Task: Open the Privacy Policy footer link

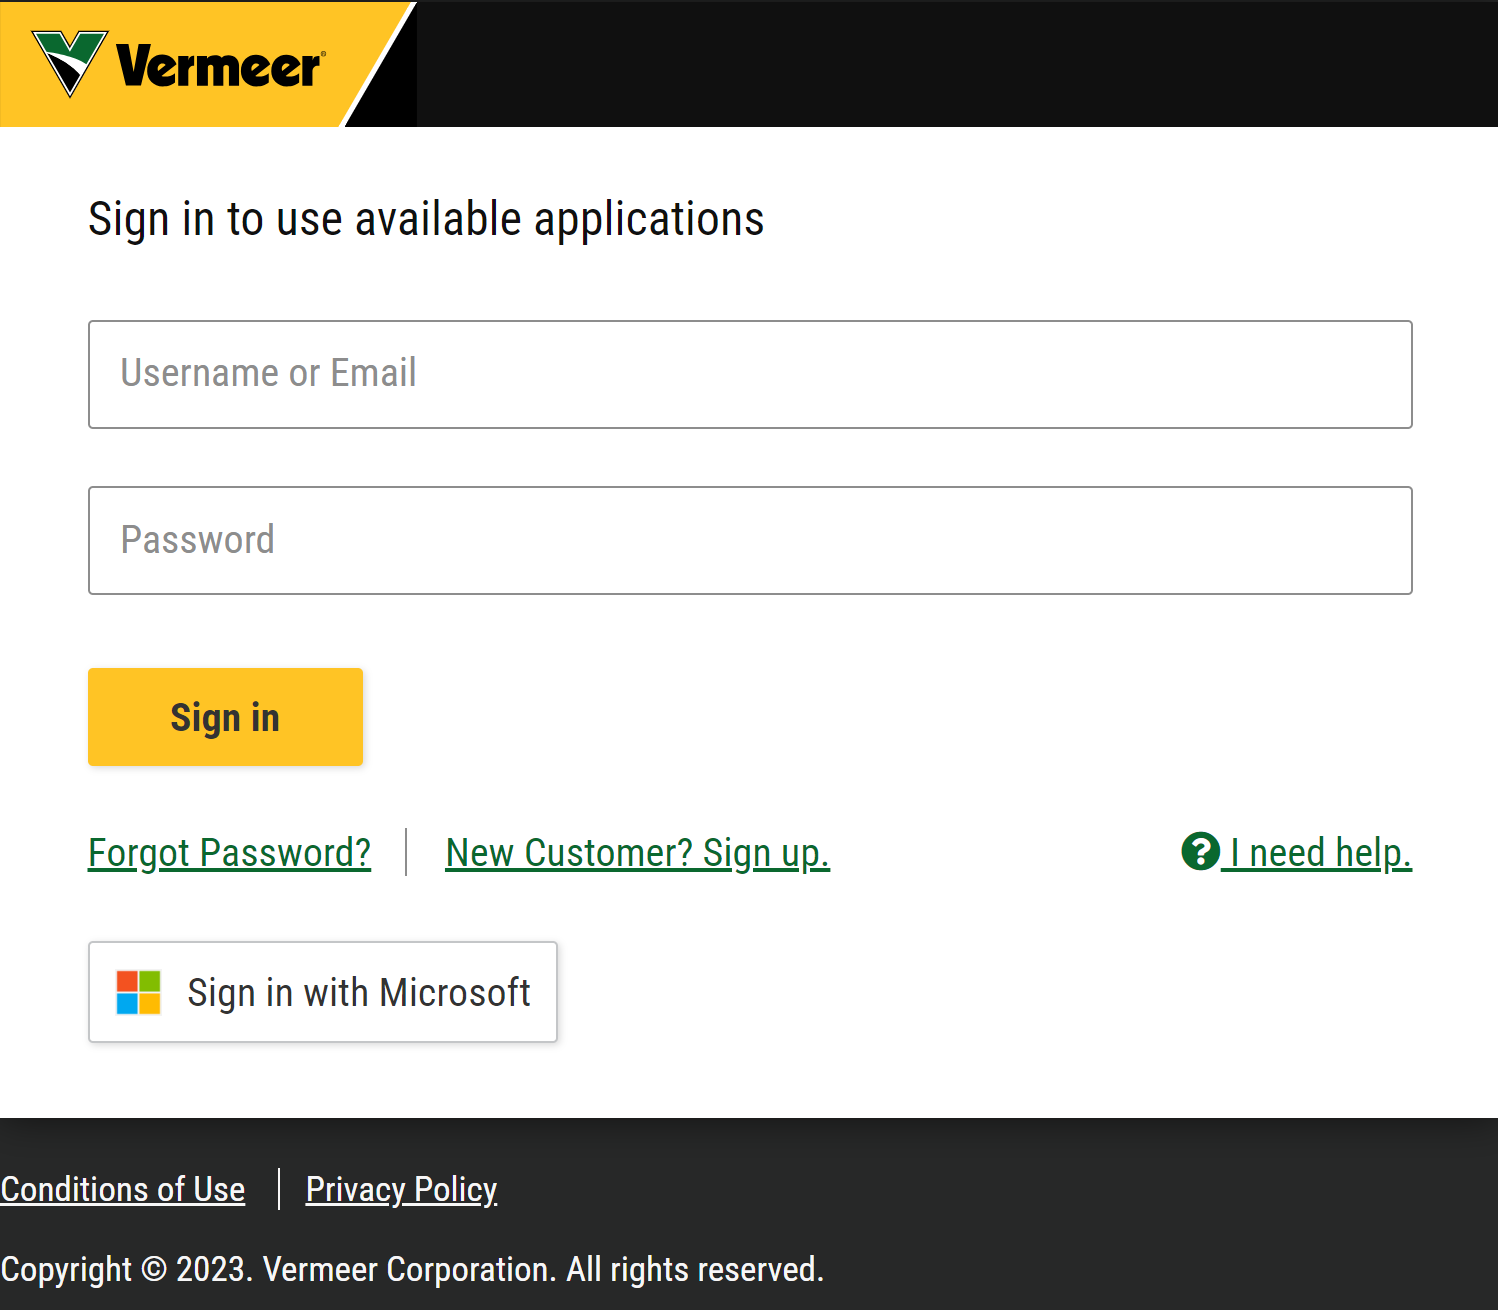Action: [x=401, y=1189]
